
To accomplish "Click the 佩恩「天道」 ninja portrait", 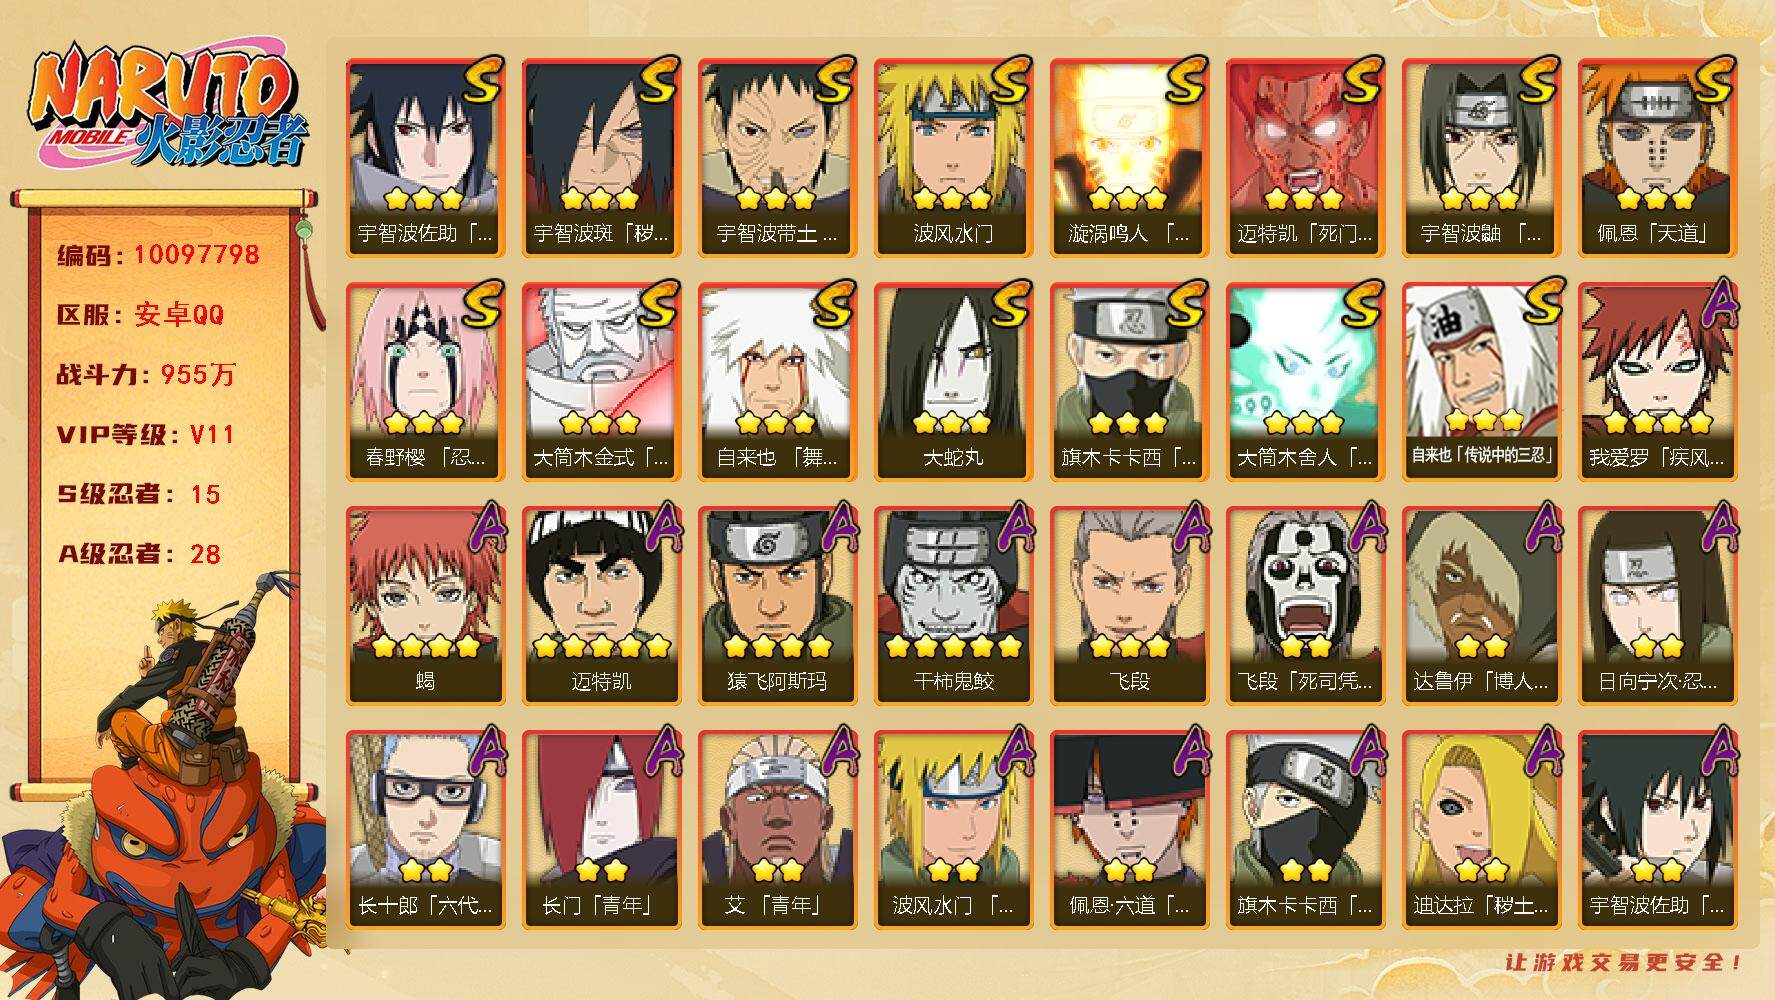I will coord(1657,158).
